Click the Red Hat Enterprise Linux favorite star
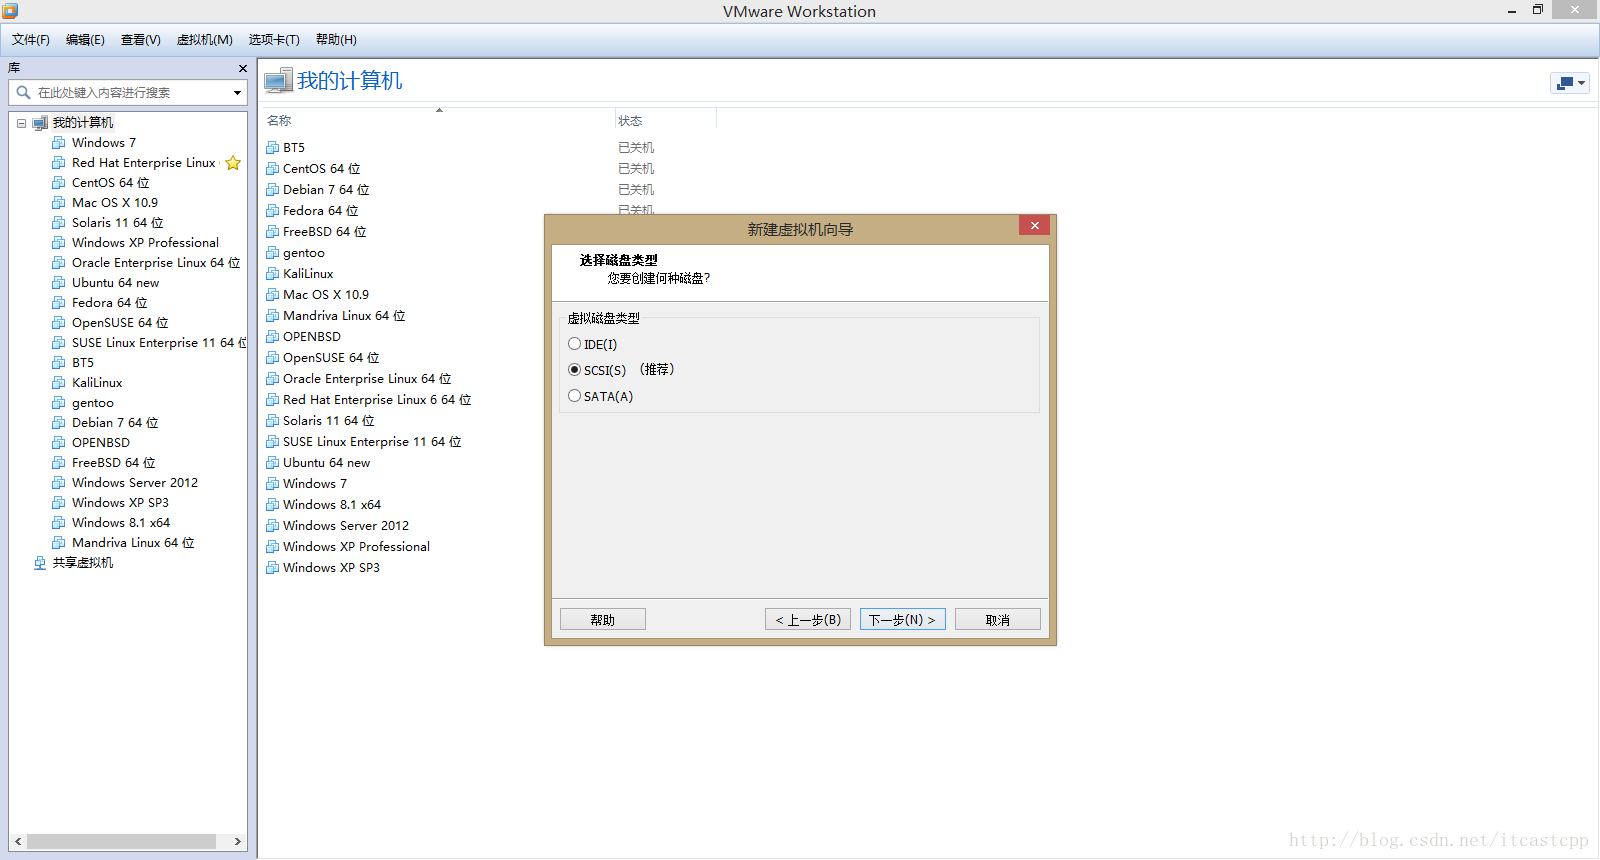This screenshot has width=1600, height=860. point(233,163)
